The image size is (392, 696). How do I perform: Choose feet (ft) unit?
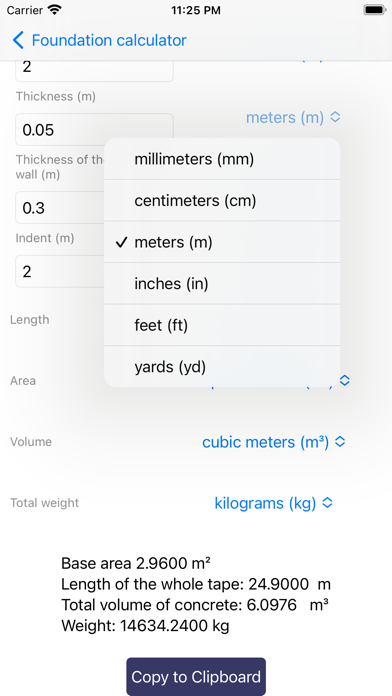222,325
